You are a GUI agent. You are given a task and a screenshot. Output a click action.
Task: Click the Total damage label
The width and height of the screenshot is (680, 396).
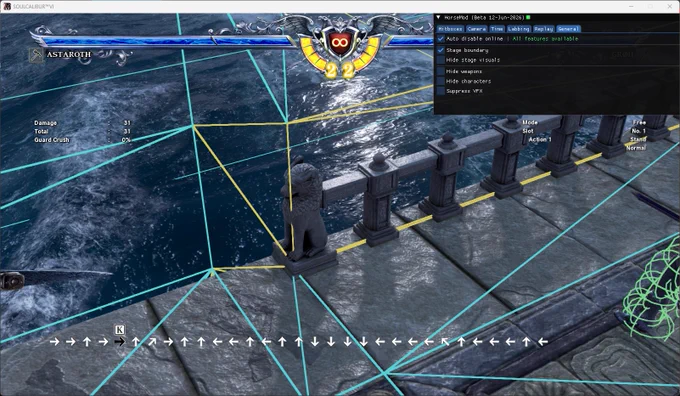point(41,131)
